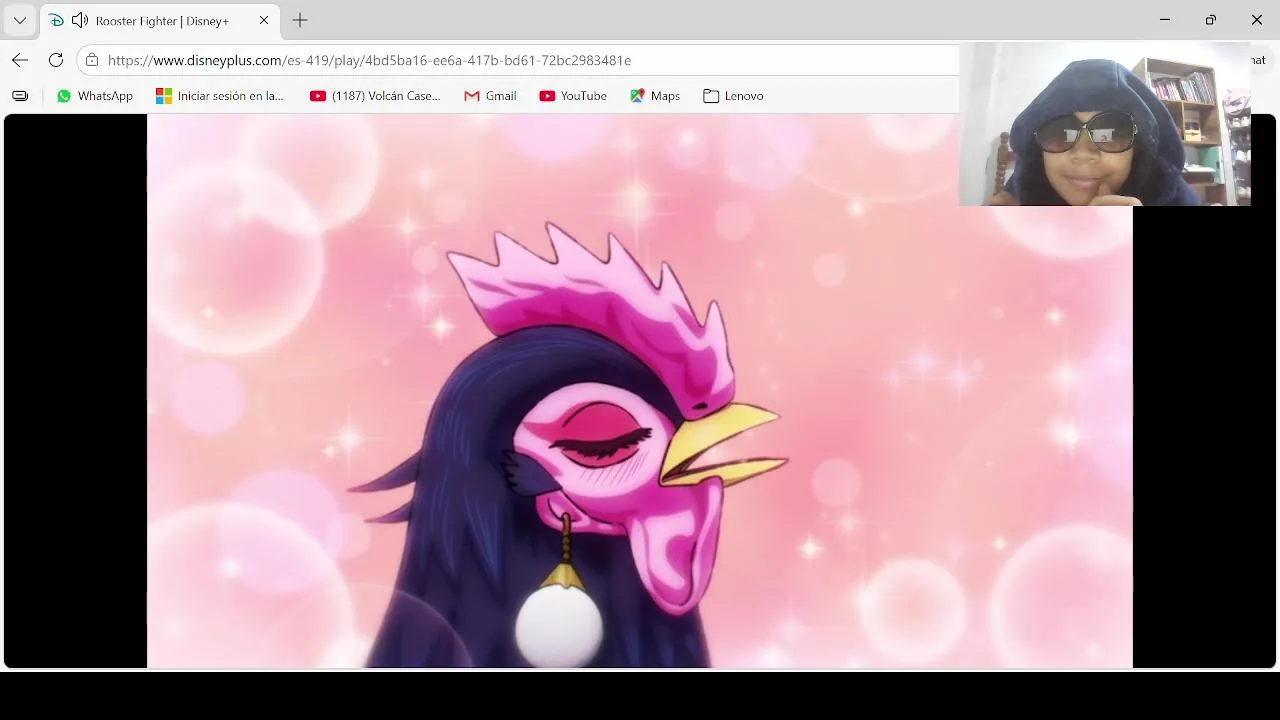Open the tab search dropdown arrow

point(20,20)
